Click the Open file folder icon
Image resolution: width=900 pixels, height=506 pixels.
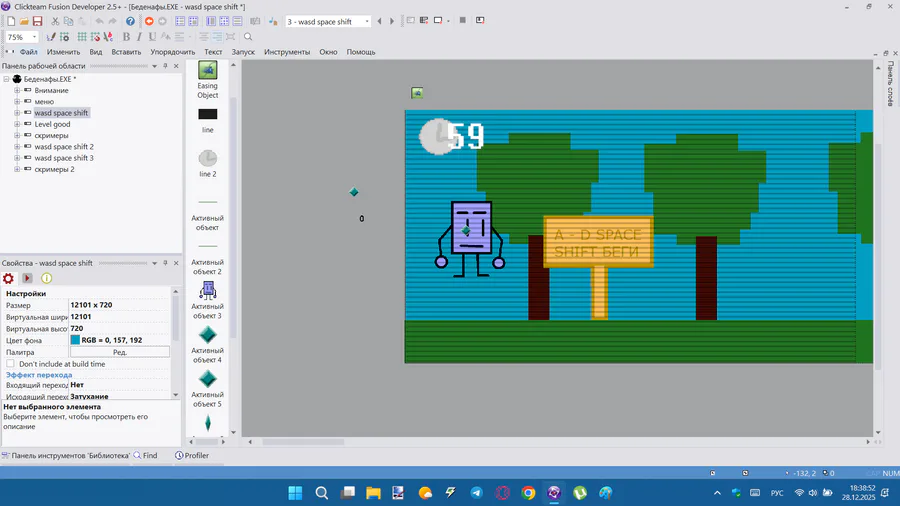coord(24,21)
